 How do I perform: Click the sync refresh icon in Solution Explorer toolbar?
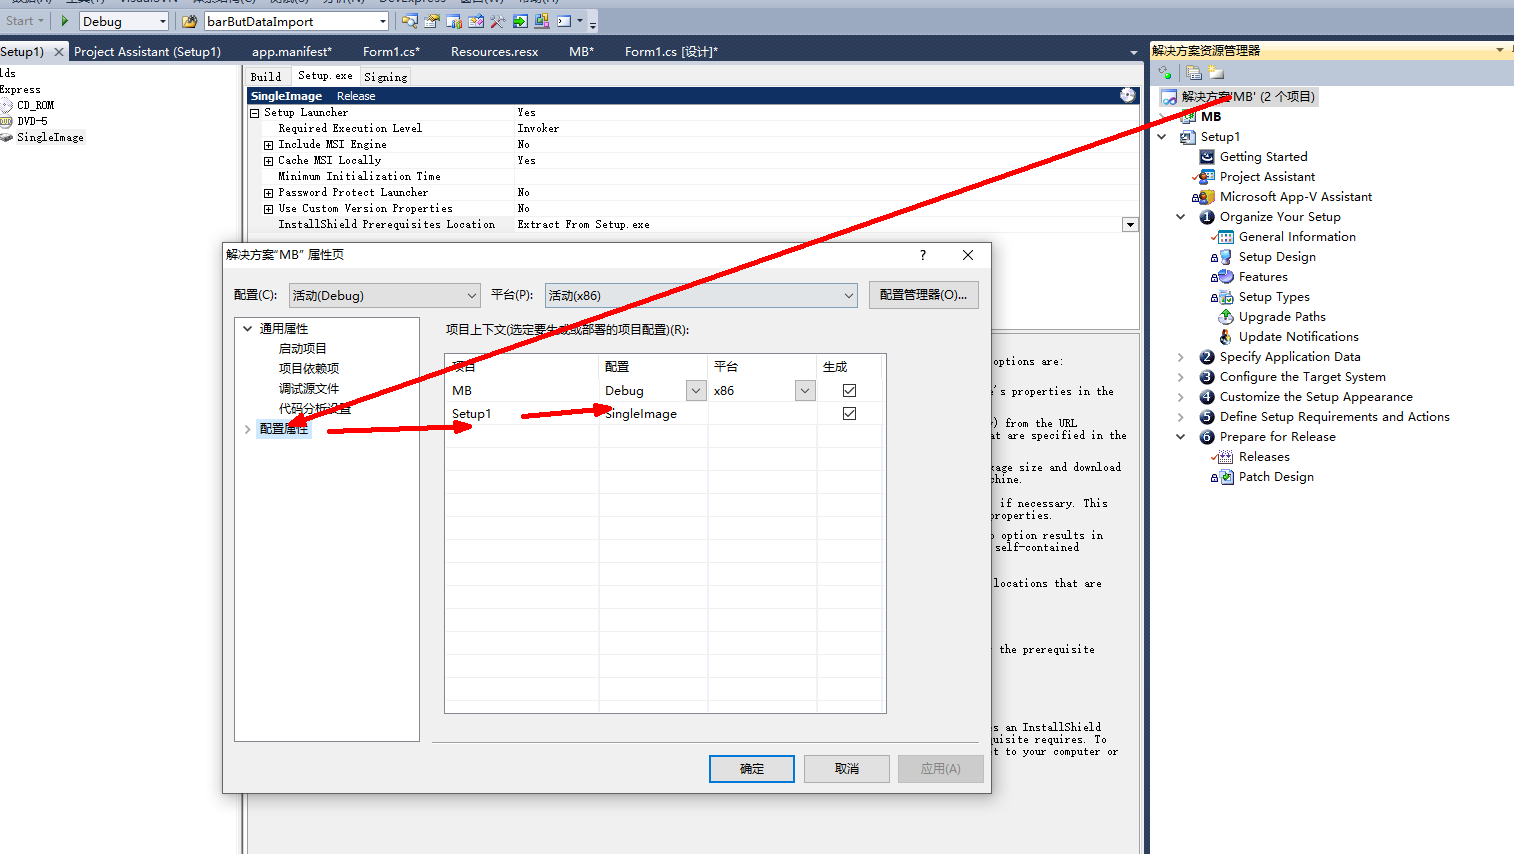1165,72
